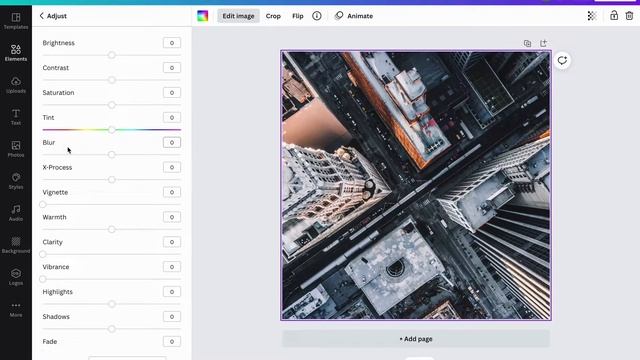Click the Highlights value field
This screenshot has width=640, height=360.
tap(172, 292)
